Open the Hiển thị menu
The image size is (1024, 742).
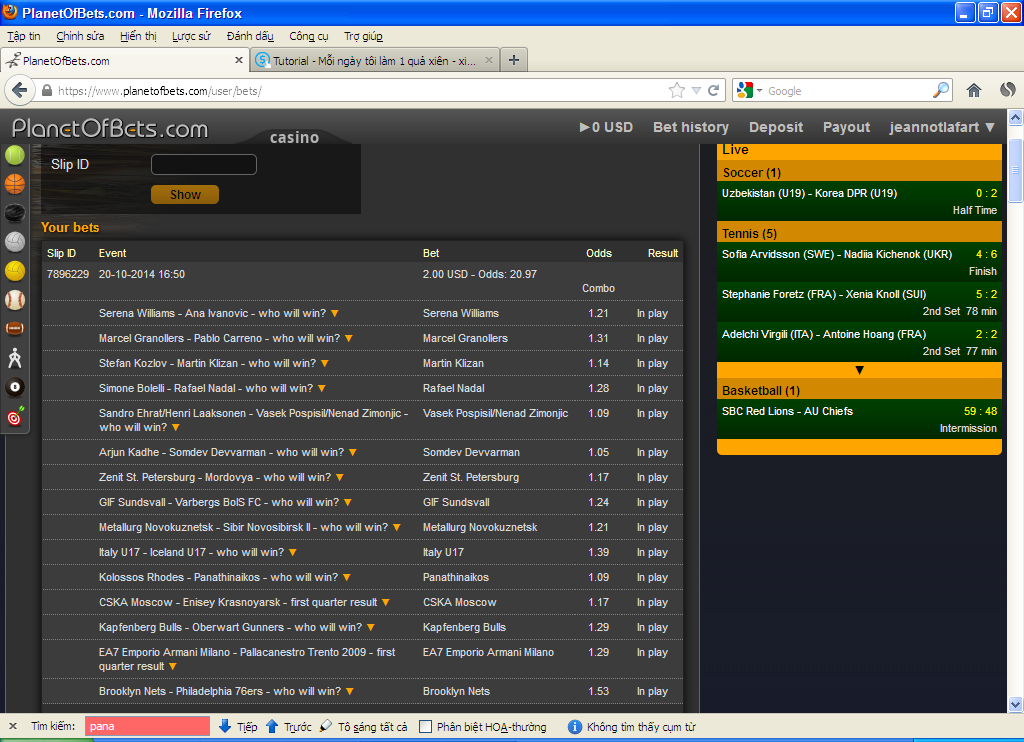click(x=138, y=36)
